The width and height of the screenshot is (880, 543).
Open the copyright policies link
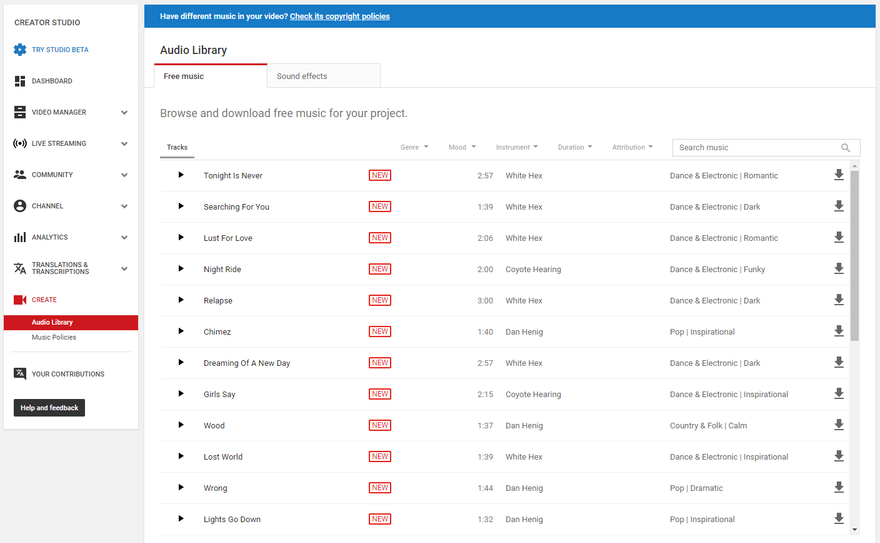click(x=339, y=16)
